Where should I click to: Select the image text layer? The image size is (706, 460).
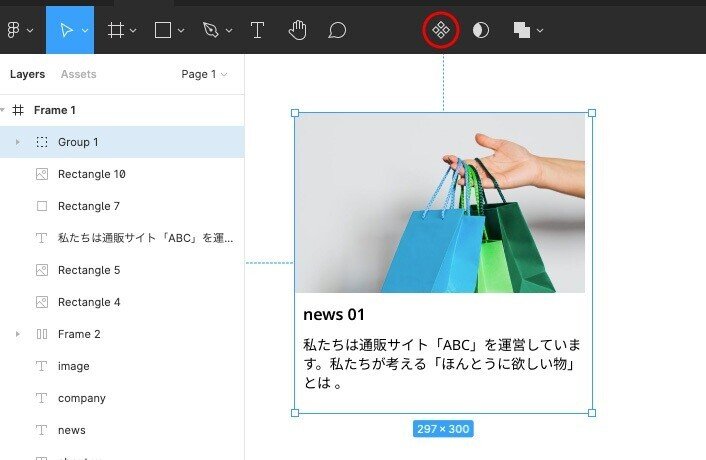point(122,366)
